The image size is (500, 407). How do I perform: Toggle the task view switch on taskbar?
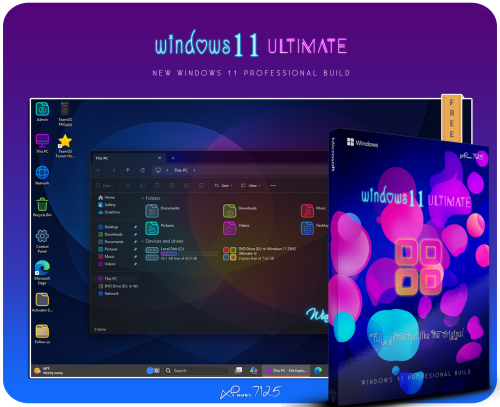coord(153,371)
